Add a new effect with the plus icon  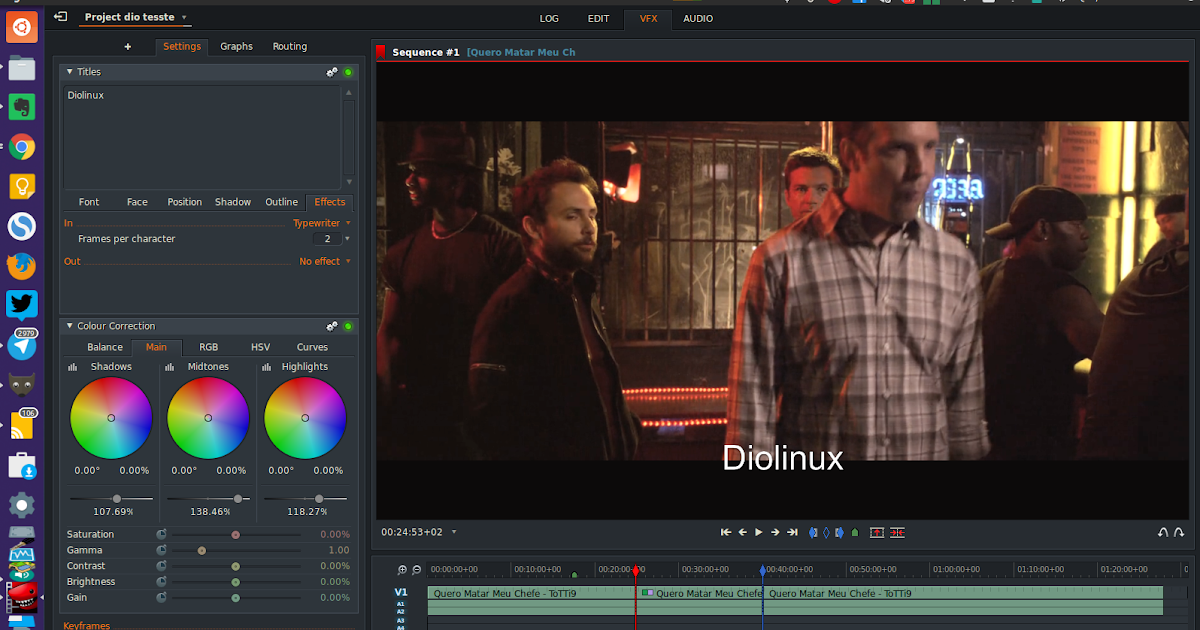point(128,46)
